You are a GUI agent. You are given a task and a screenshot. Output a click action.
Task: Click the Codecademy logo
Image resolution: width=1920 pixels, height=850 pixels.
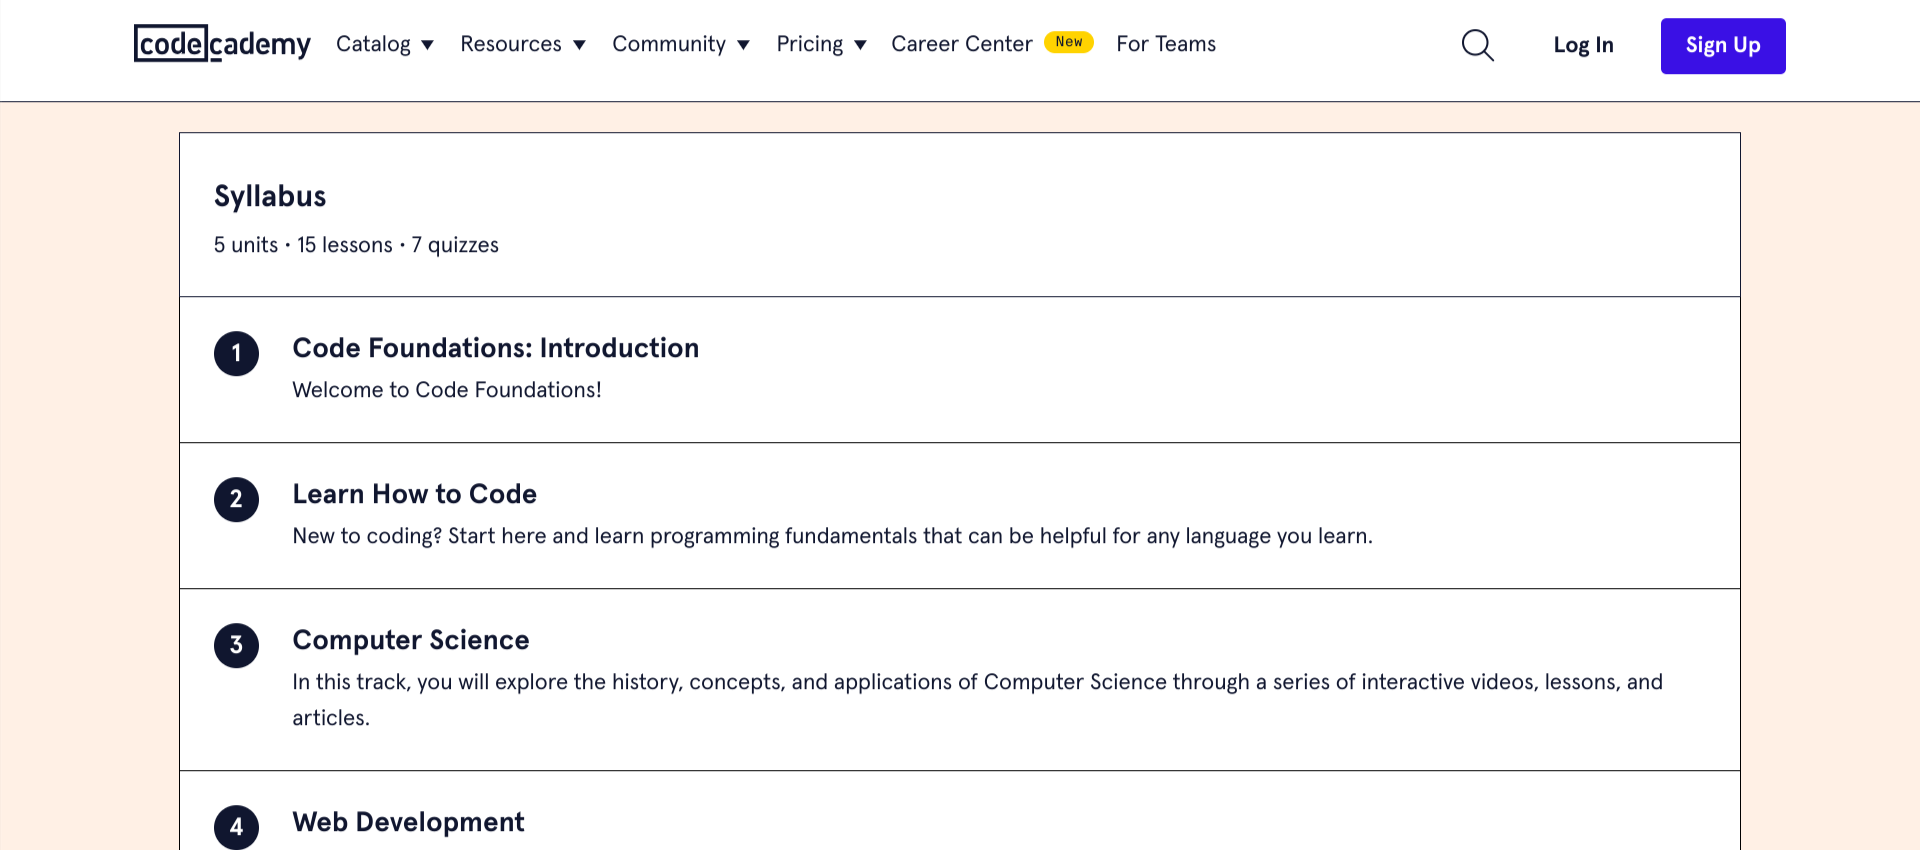click(x=222, y=44)
